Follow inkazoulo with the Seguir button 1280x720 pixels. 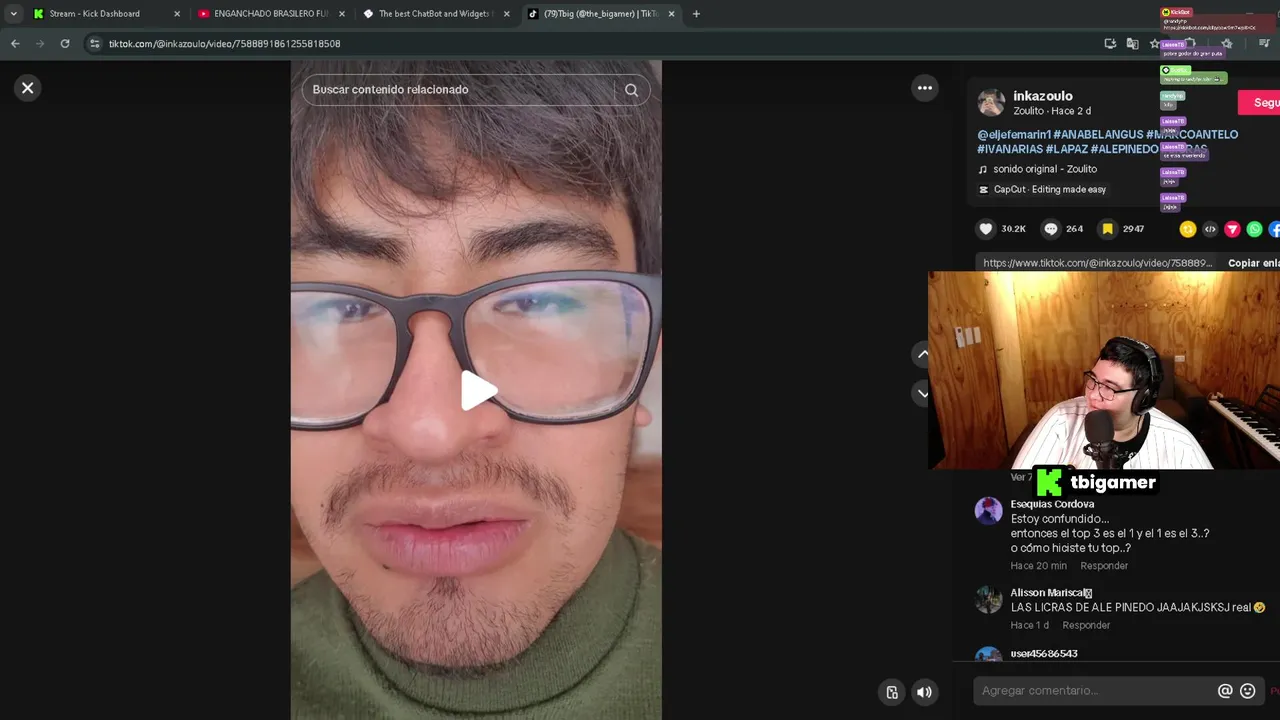pos(1260,103)
